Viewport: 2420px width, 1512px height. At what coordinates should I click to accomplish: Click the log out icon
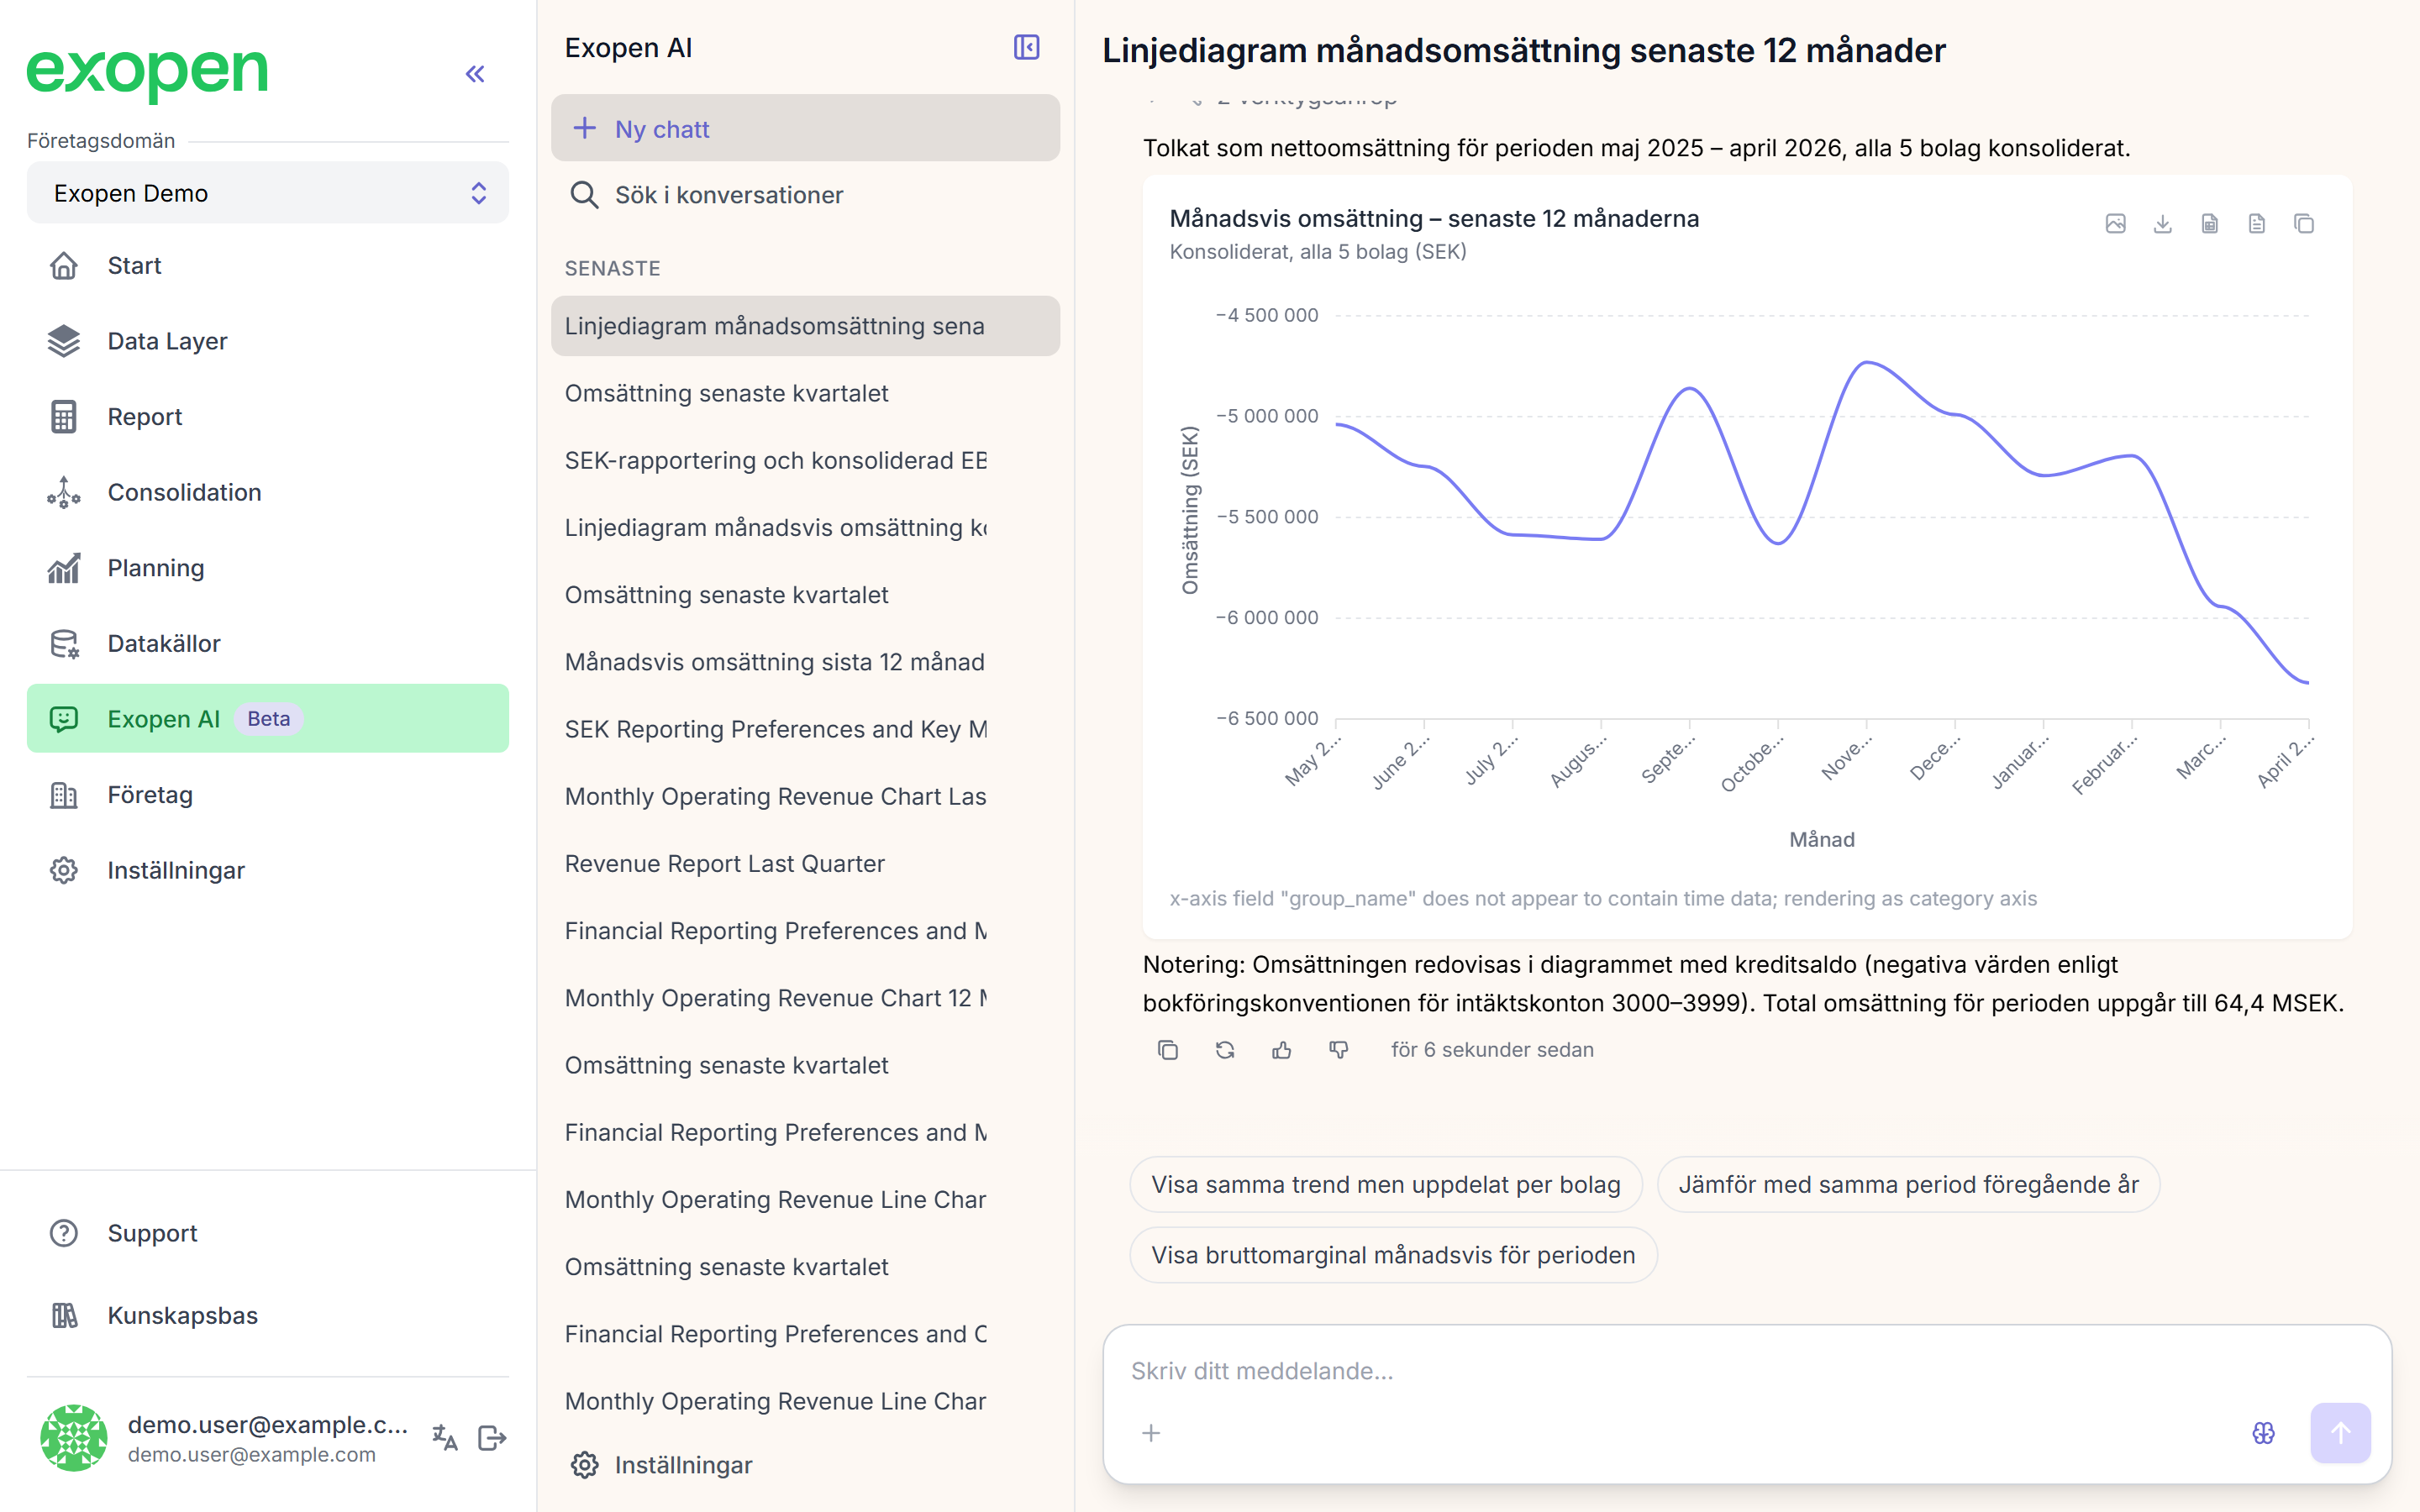[x=492, y=1437]
